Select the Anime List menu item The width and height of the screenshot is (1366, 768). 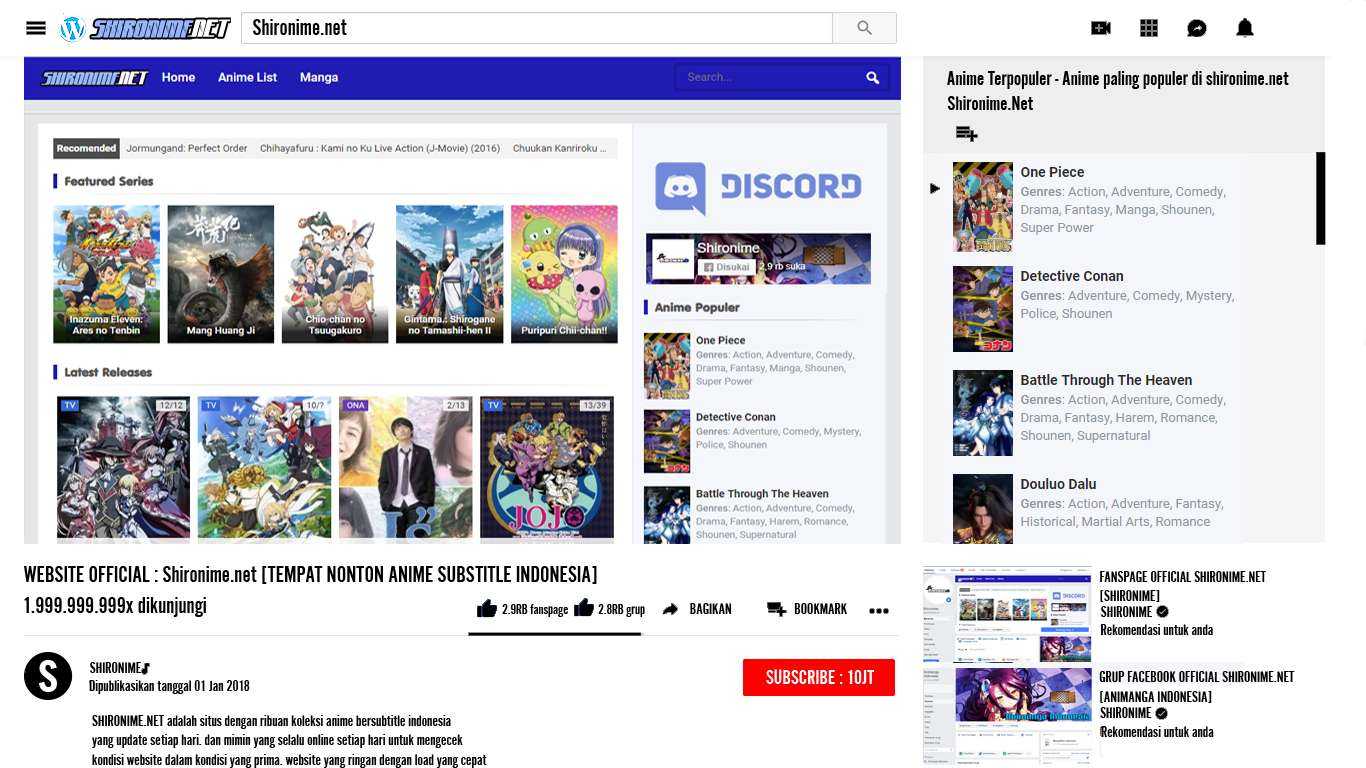pyautogui.click(x=247, y=77)
